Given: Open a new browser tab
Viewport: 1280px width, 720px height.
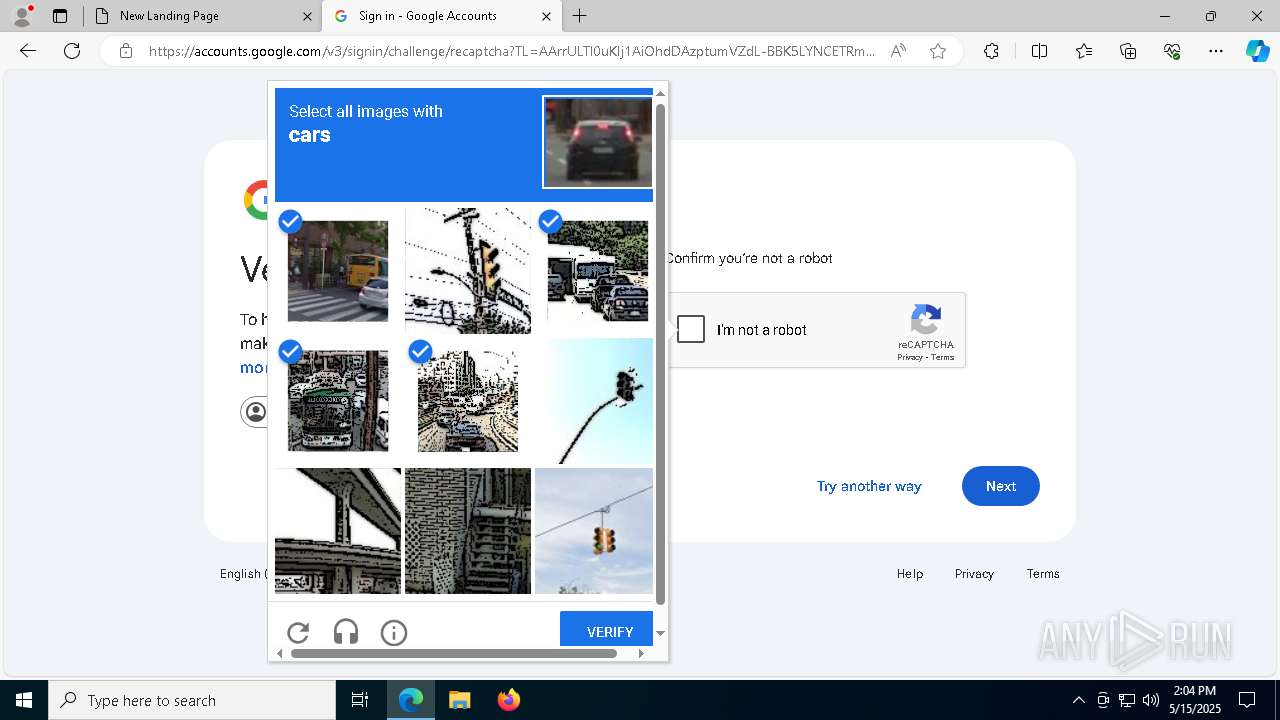Looking at the screenshot, I should (580, 16).
